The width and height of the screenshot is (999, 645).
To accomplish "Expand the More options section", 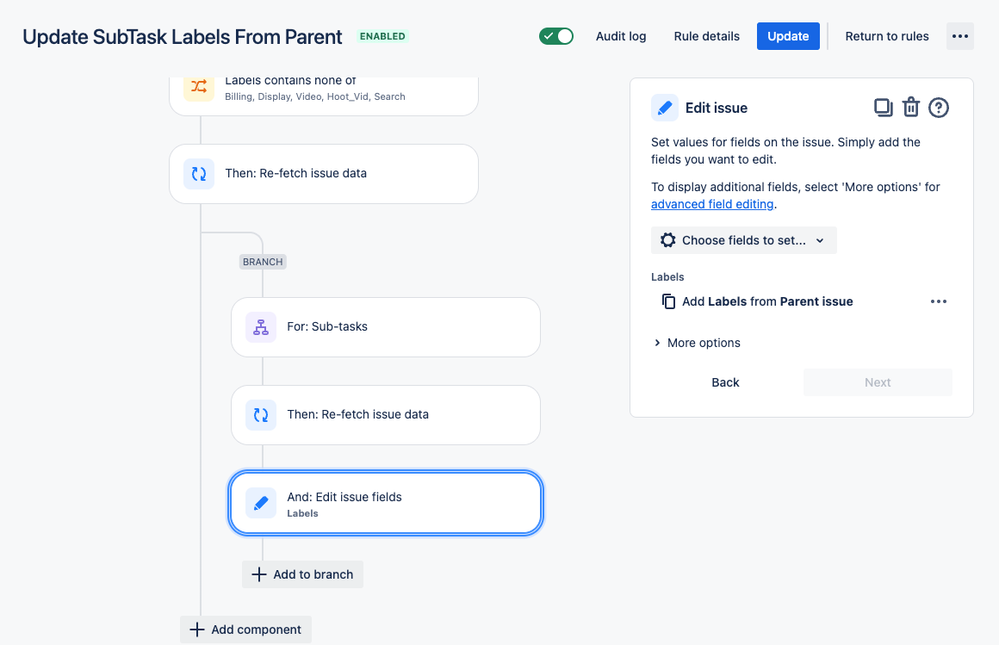I will (x=697, y=343).
